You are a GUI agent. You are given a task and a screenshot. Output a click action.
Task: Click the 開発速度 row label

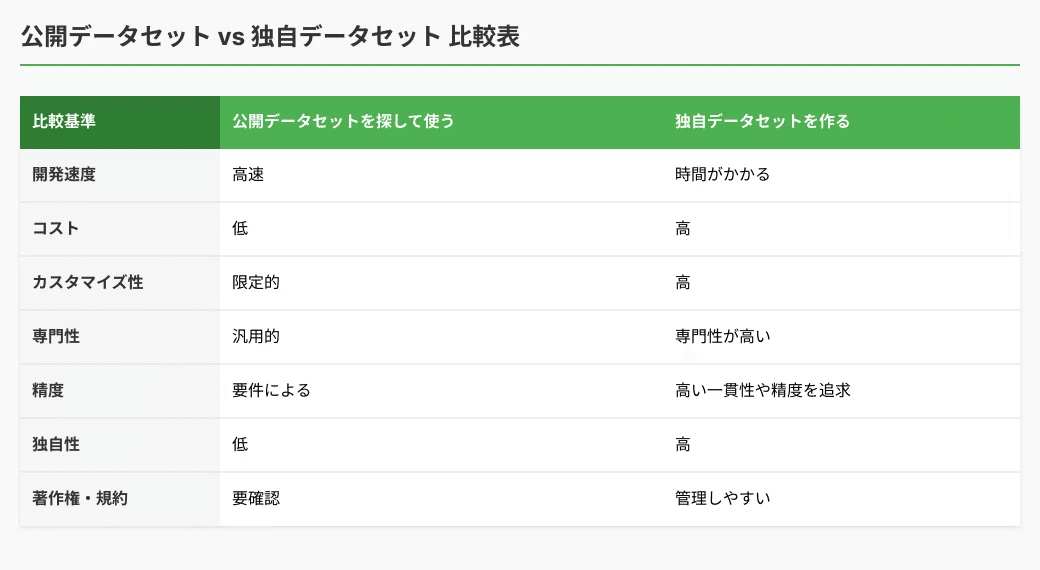click(120, 175)
